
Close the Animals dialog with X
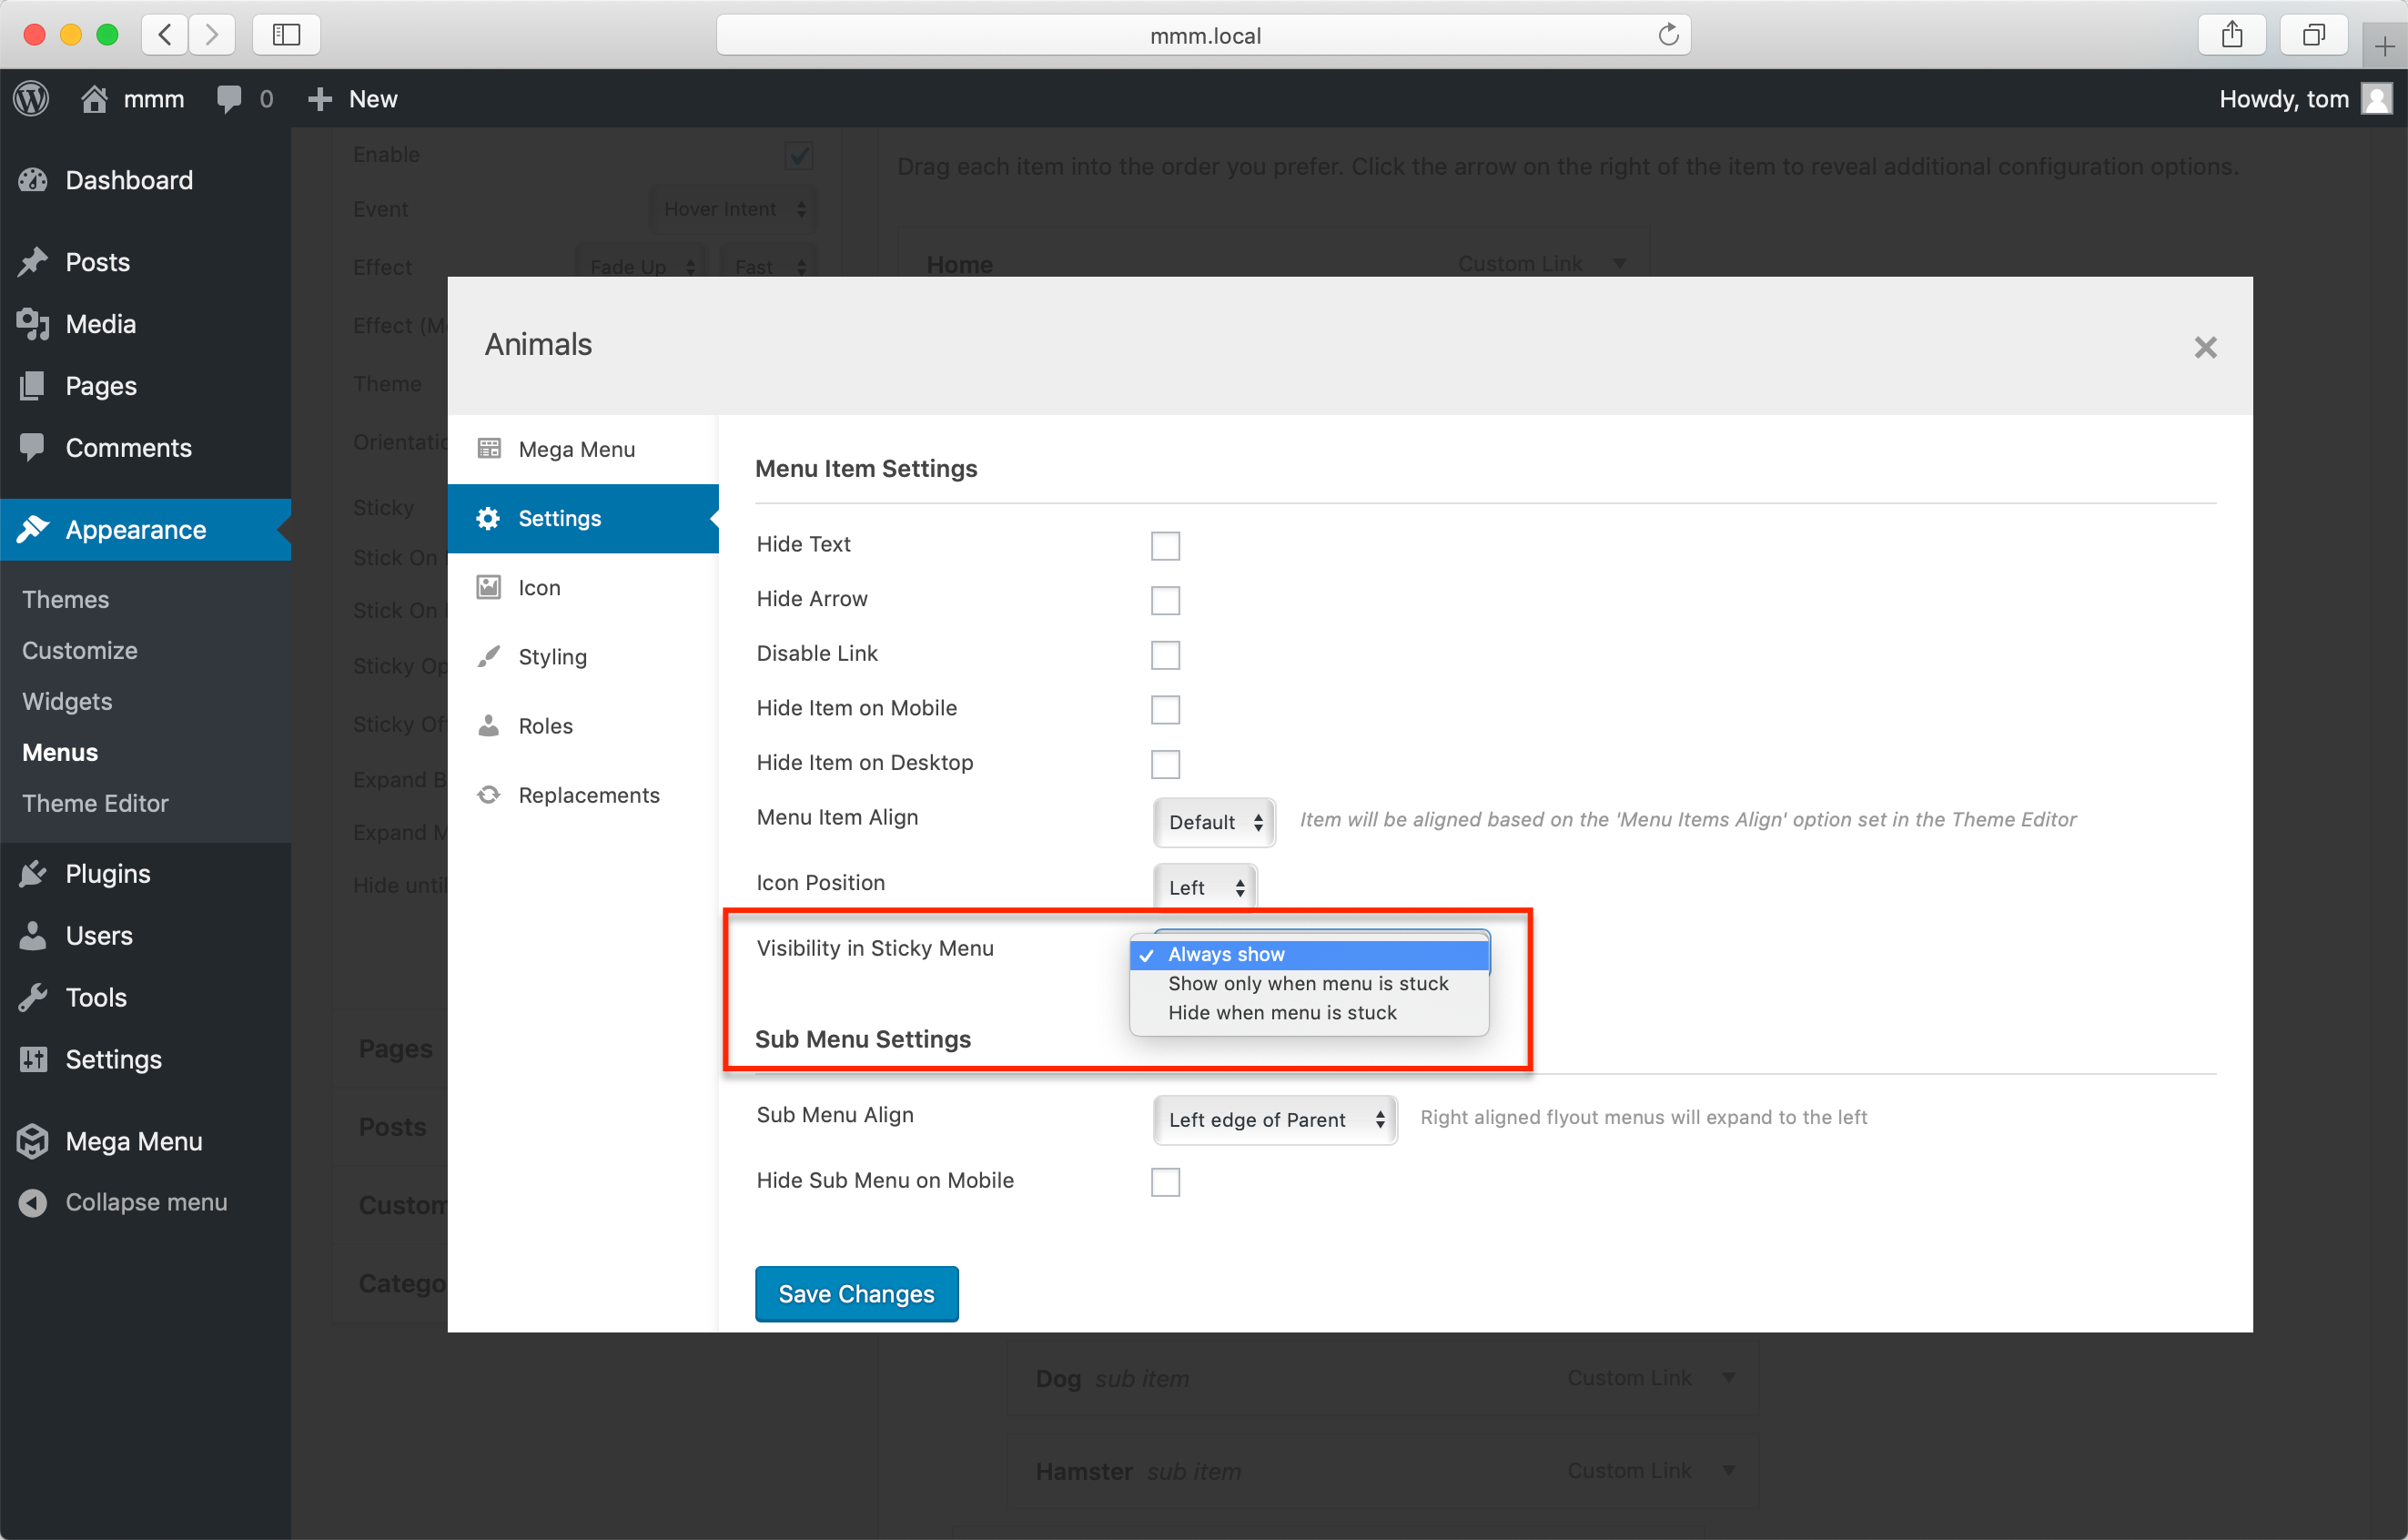[x=2204, y=347]
